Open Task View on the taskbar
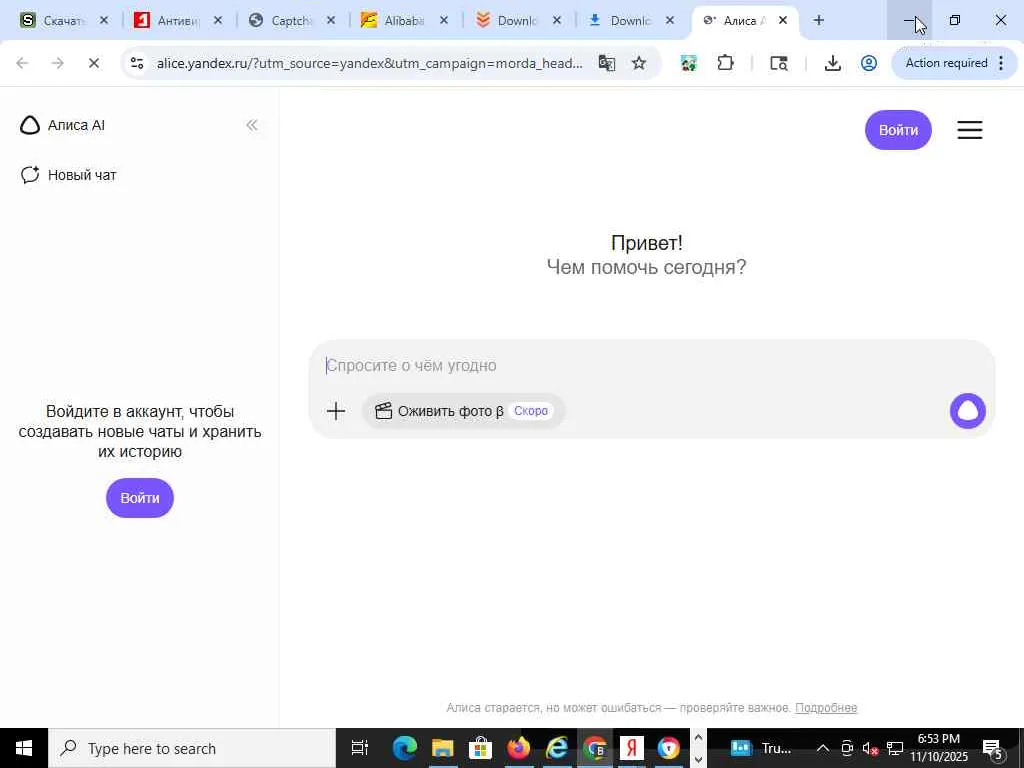1024x768 pixels. click(360, 748)
